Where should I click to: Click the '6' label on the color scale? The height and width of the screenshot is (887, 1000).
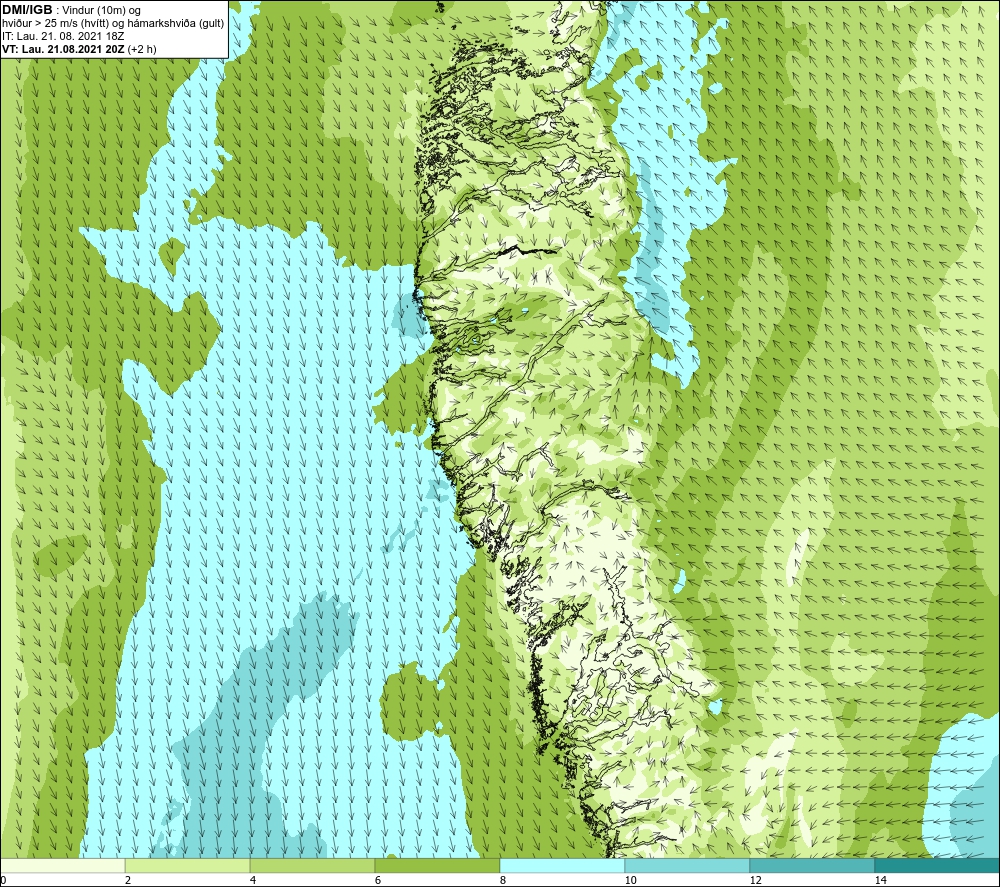pyautogui.click(x=378, y=880)
